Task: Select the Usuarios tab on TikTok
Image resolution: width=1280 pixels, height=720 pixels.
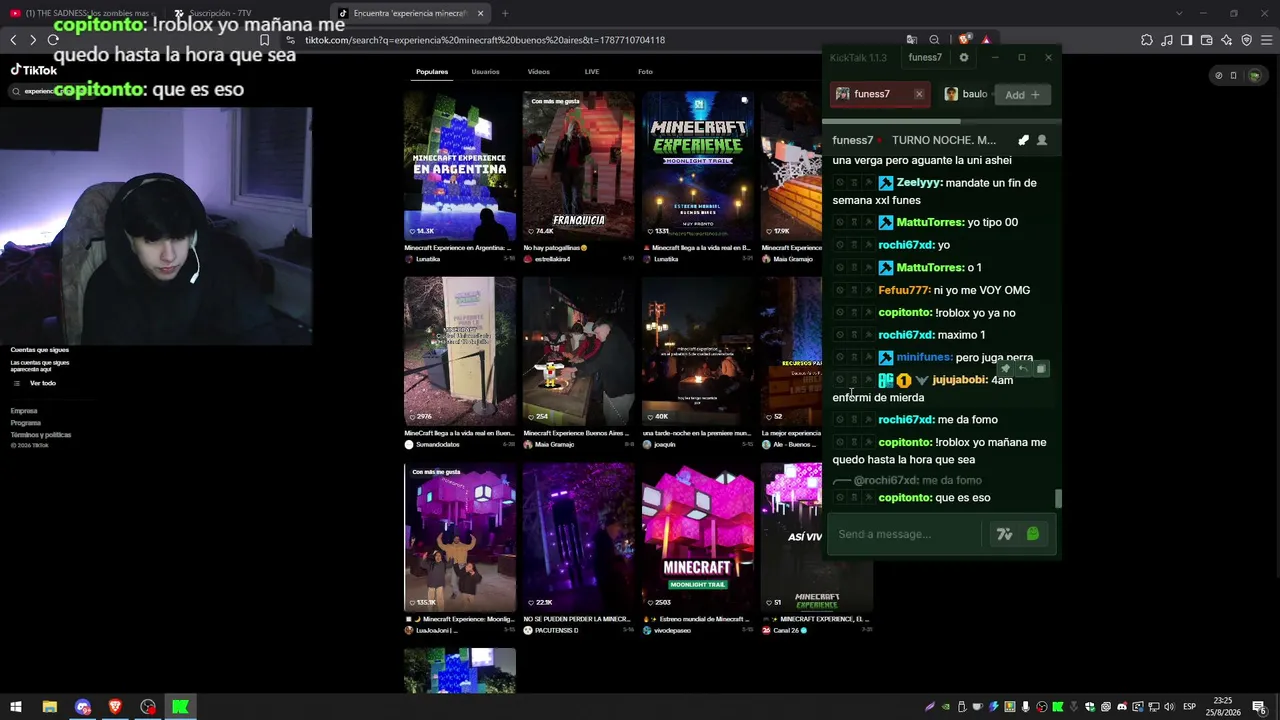Action: coord(485,72)
